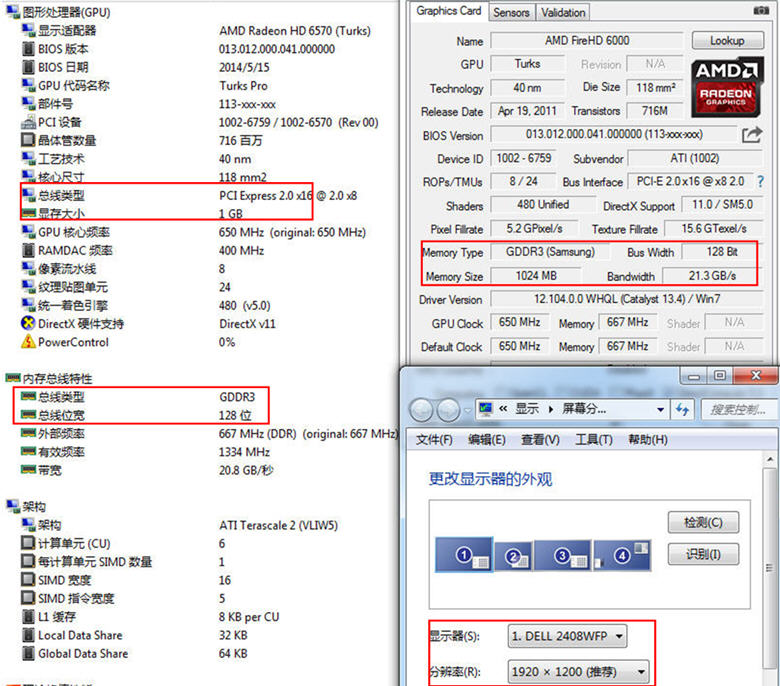Click the Driver Version field
780x686 pixels.
627,299
